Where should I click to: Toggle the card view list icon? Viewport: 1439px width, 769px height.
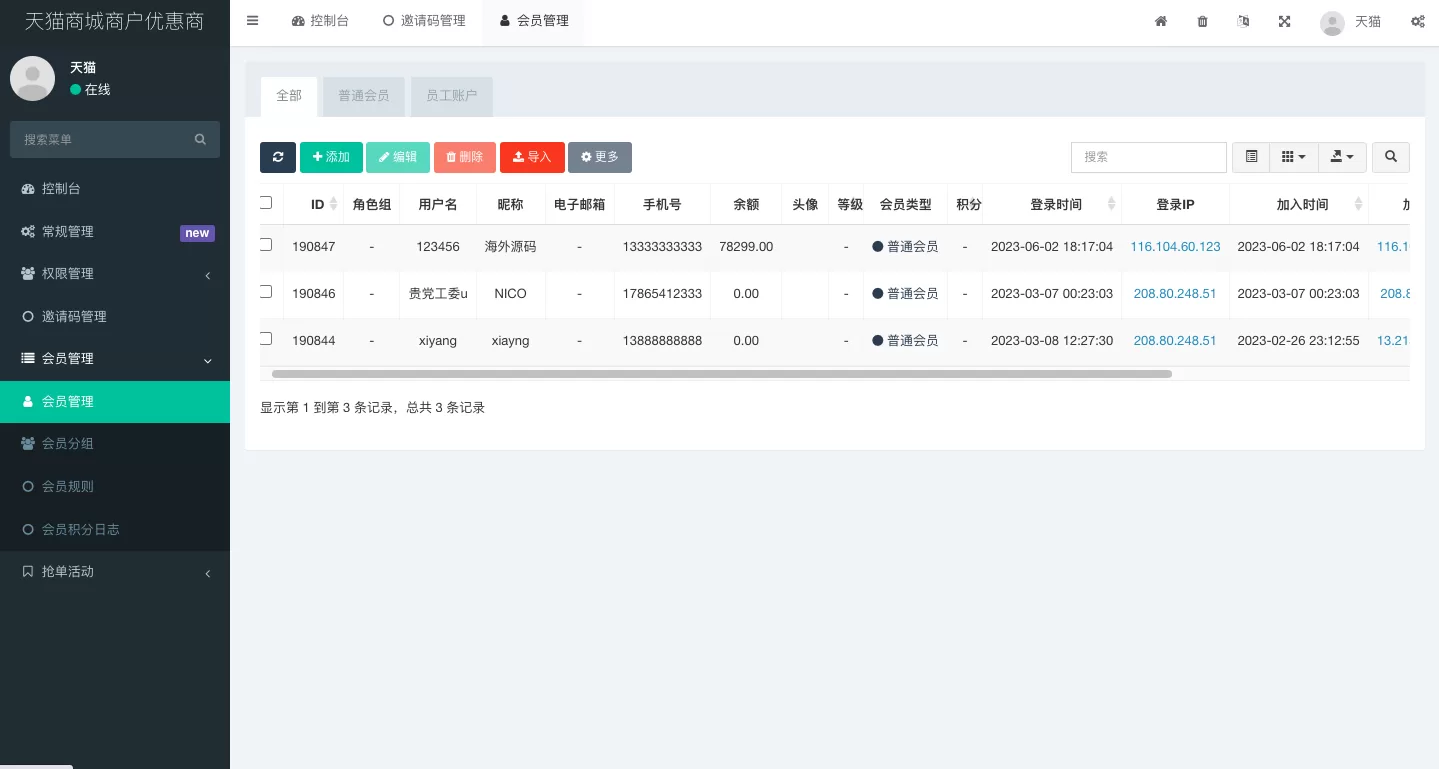pos(1251,157)
